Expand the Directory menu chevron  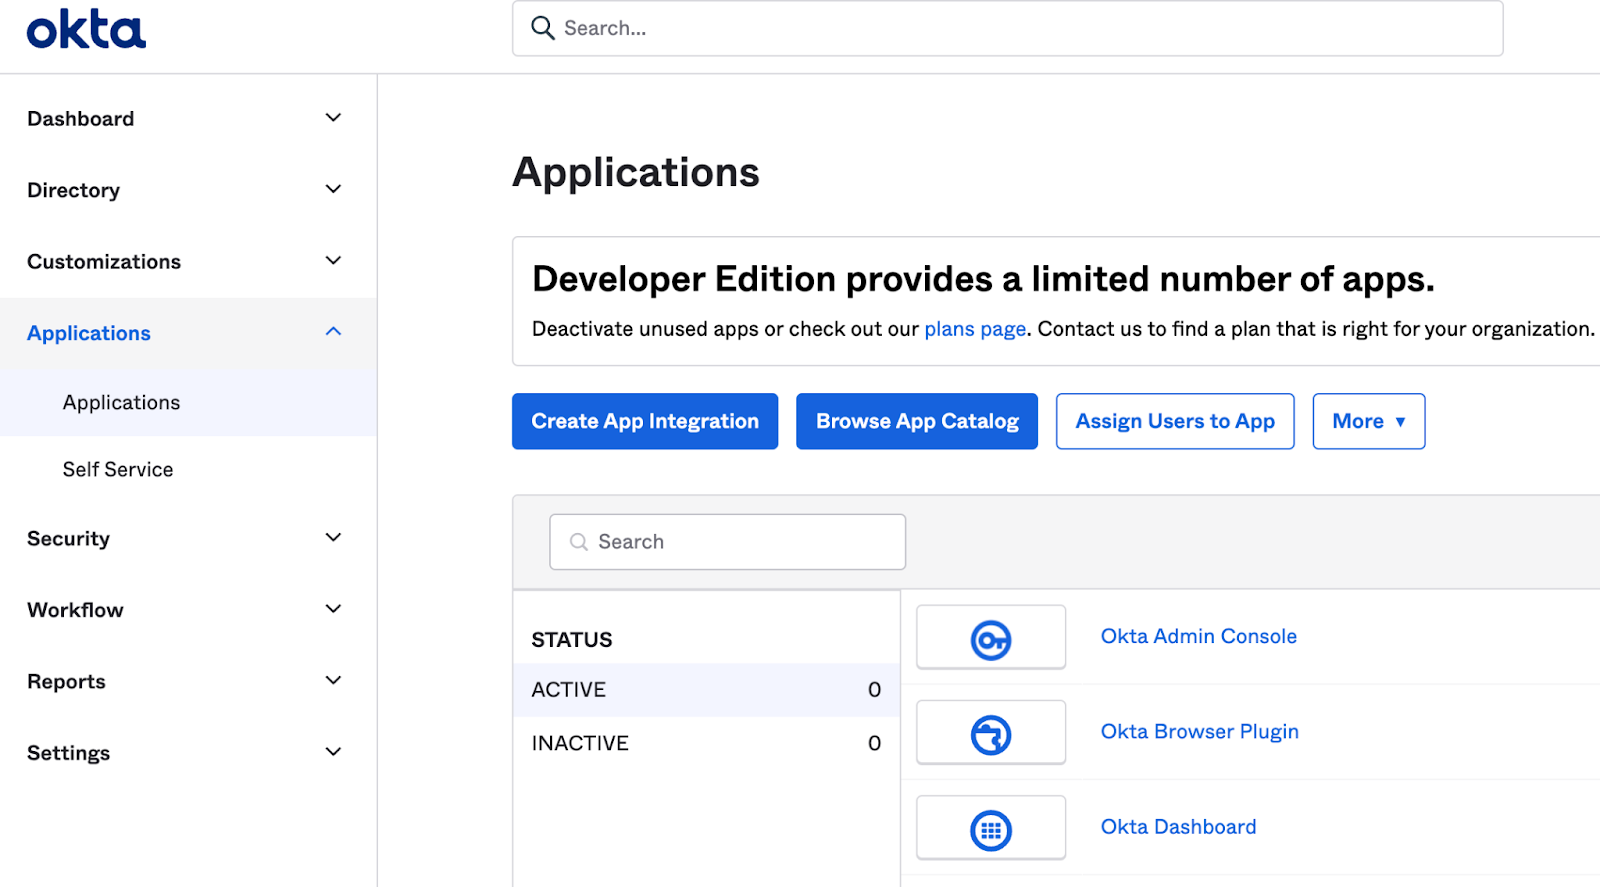(334, 189)
